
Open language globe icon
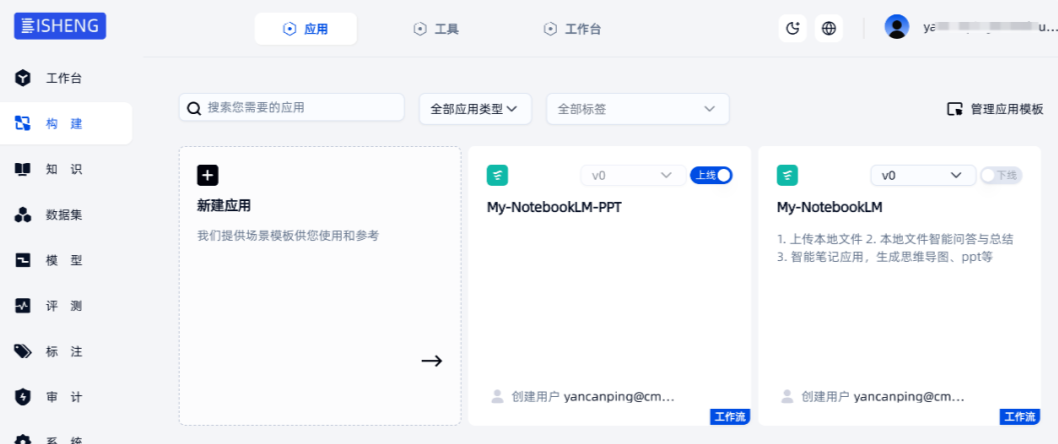click(829, 28)
